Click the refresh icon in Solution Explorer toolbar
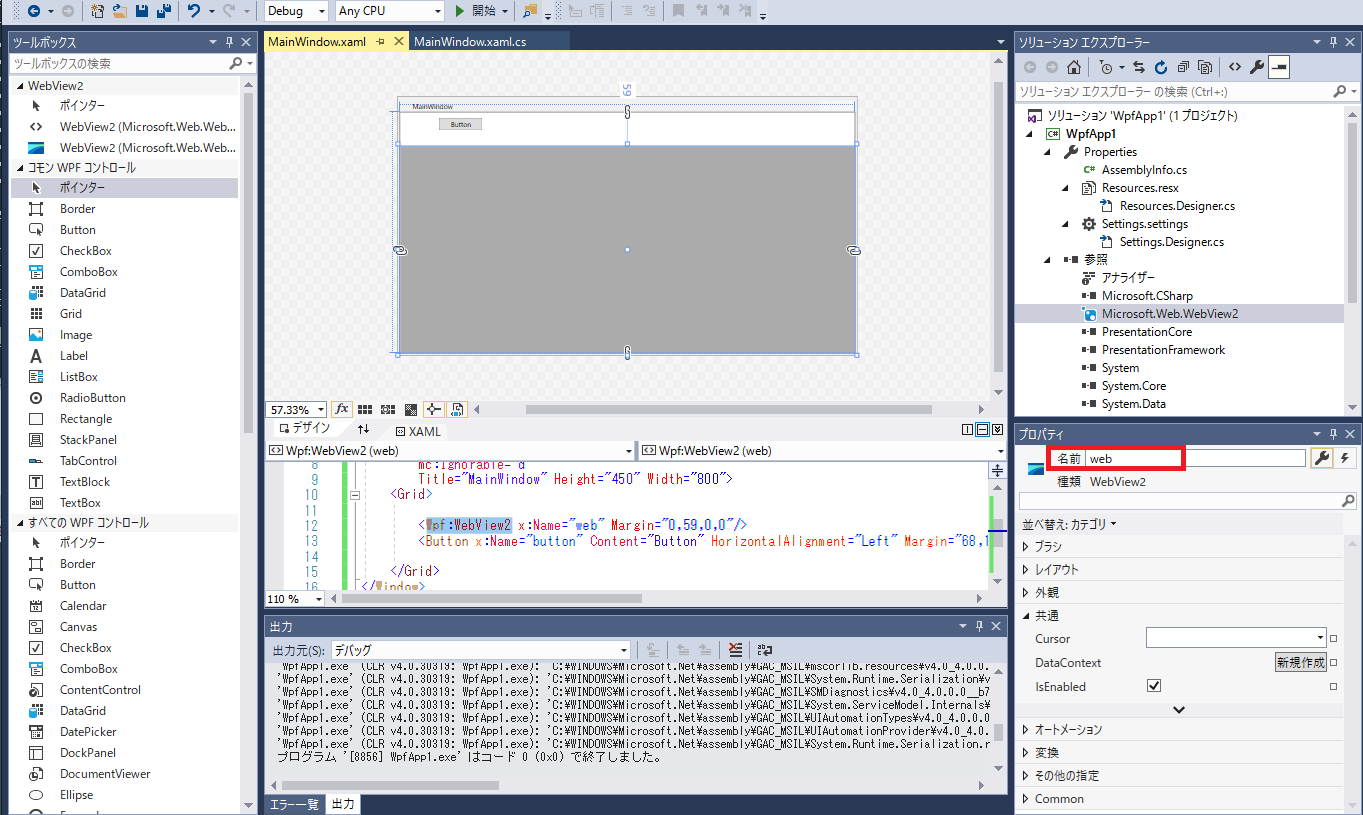The image size is (1363, 815). pyautogui.click(x=1160, y=67)
